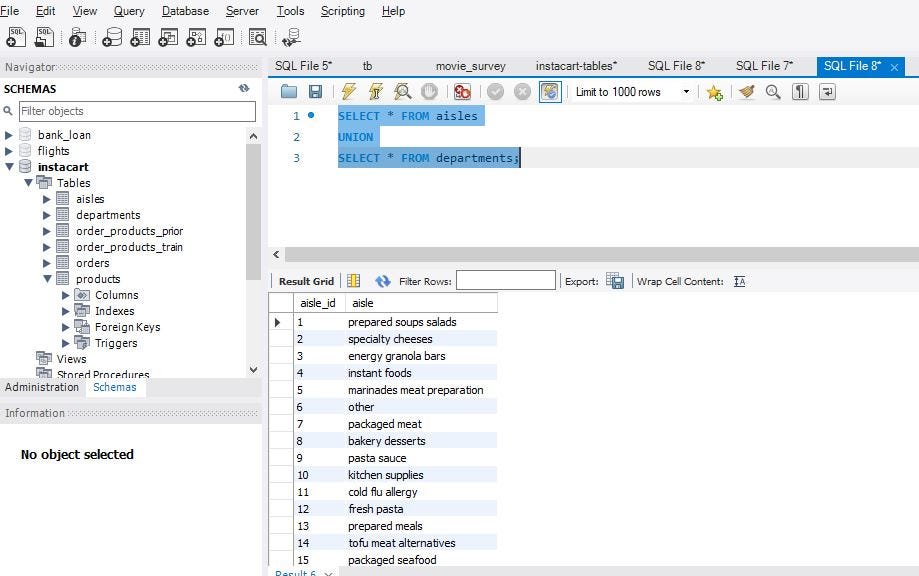Viewport: 919px width, 576px height.
Task: Toggle Wrap Cell Content in results
Action: pos(739,281)
